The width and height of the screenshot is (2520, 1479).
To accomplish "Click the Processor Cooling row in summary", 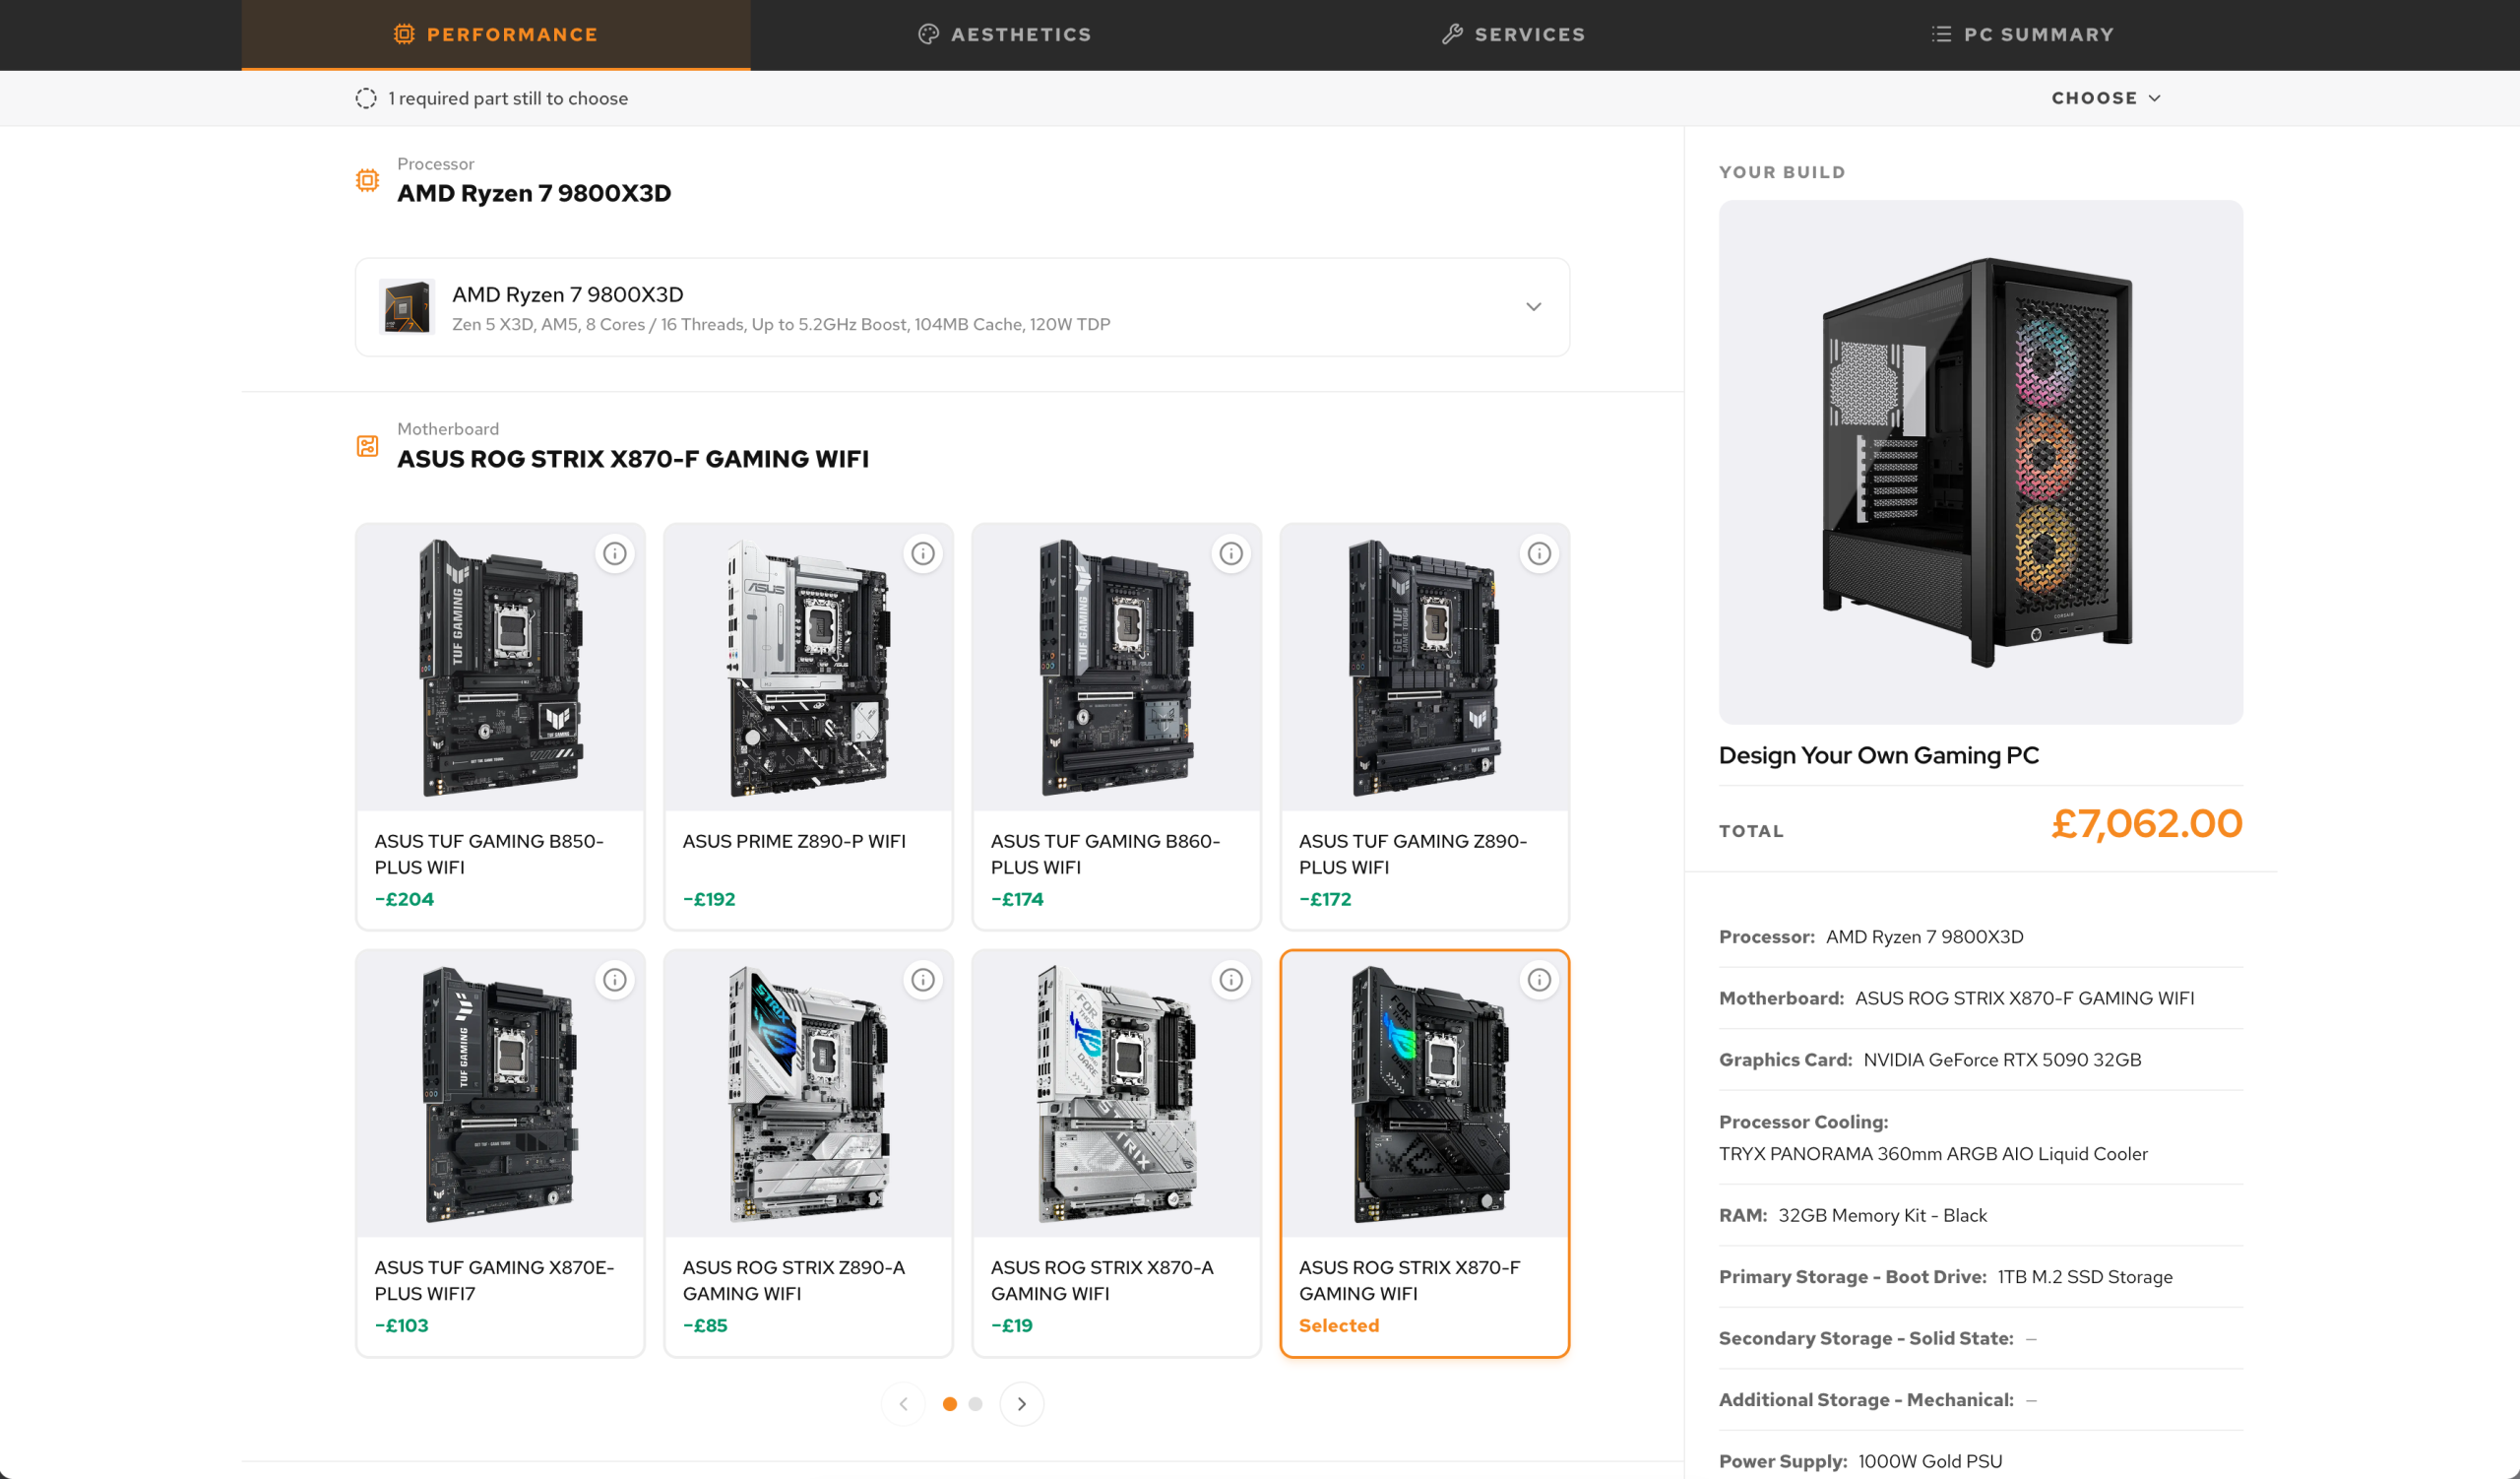I will [x=1980, y=1138].
